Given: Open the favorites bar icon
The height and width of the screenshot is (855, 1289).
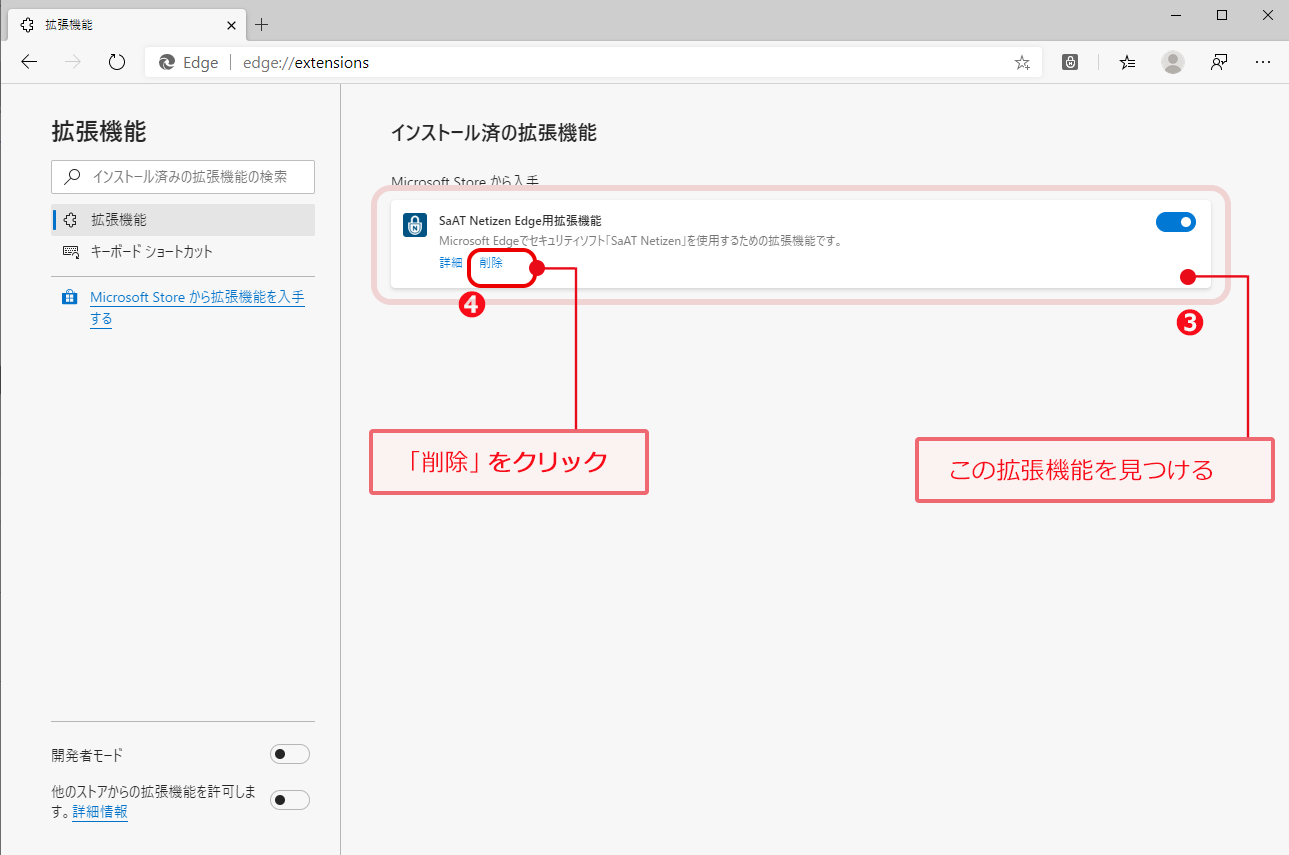Looking at the screenshot, I should point(1127,62).
